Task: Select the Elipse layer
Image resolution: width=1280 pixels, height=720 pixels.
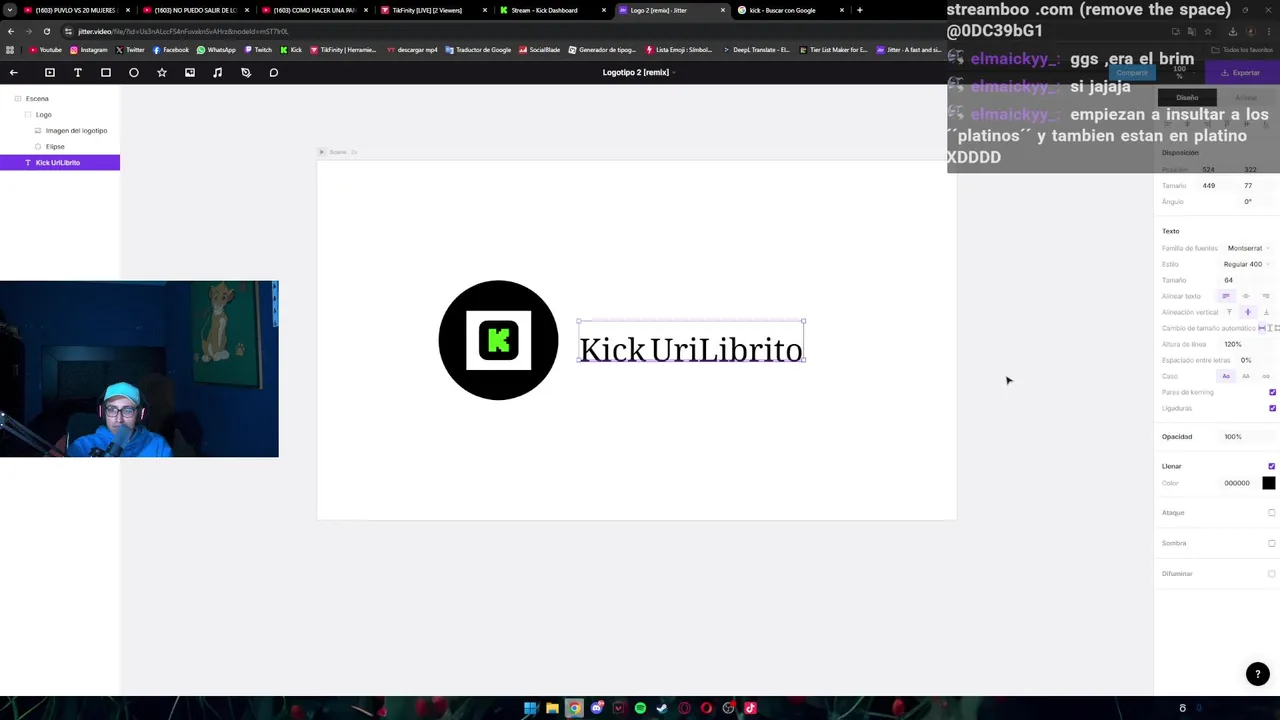Action: (60, 146)
